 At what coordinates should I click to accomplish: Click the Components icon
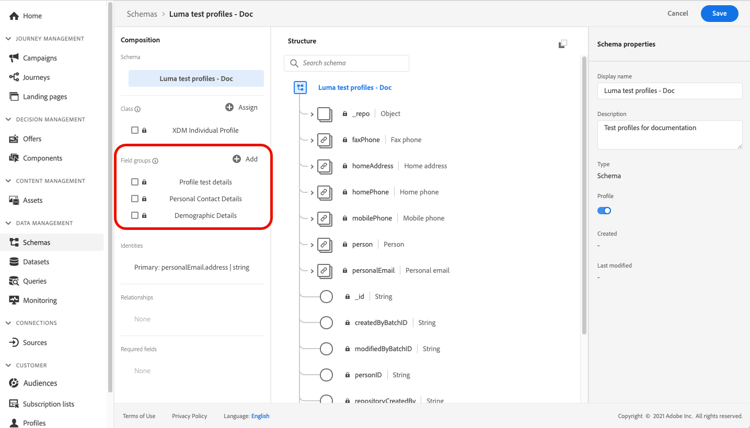(14, 158)
